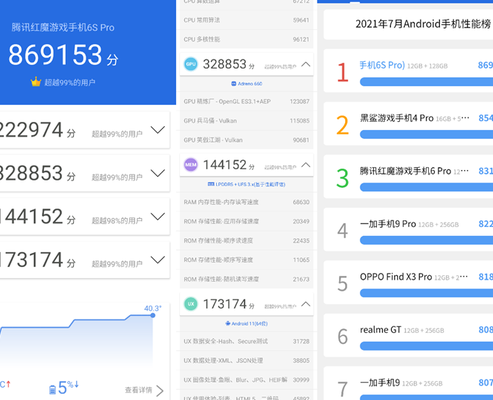Click the ROM 应用存储速度 row showing 20349

click(x=246, y=221)
